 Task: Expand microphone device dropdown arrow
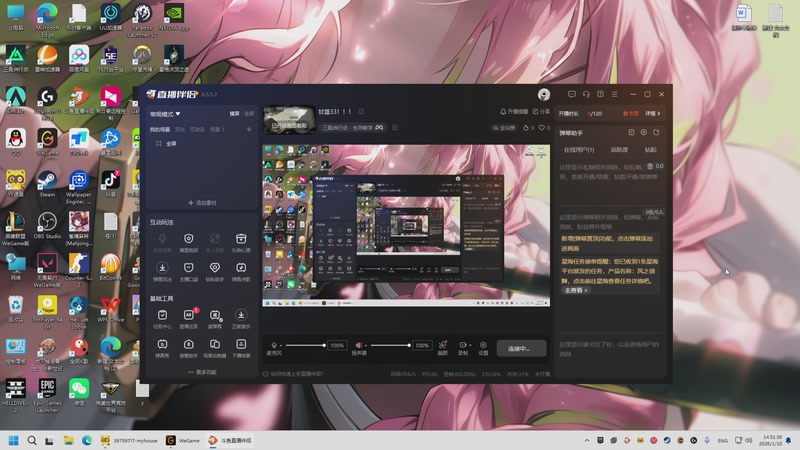(x=281, y=345)
